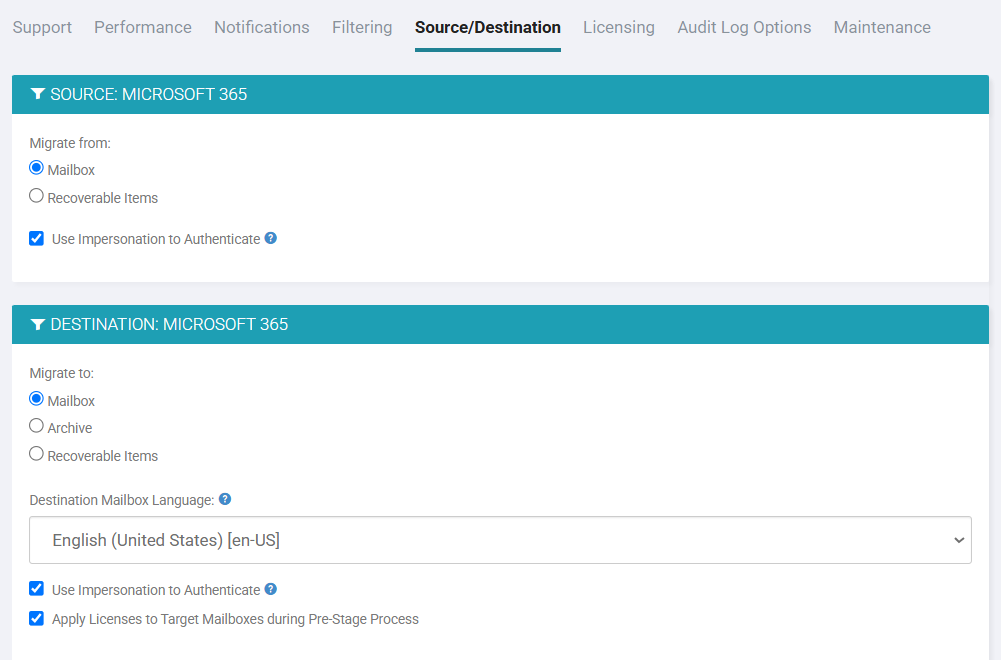1001x660 pixels.
Task: Open the Destination Mailbox Language dropdown
Action: 500,540
